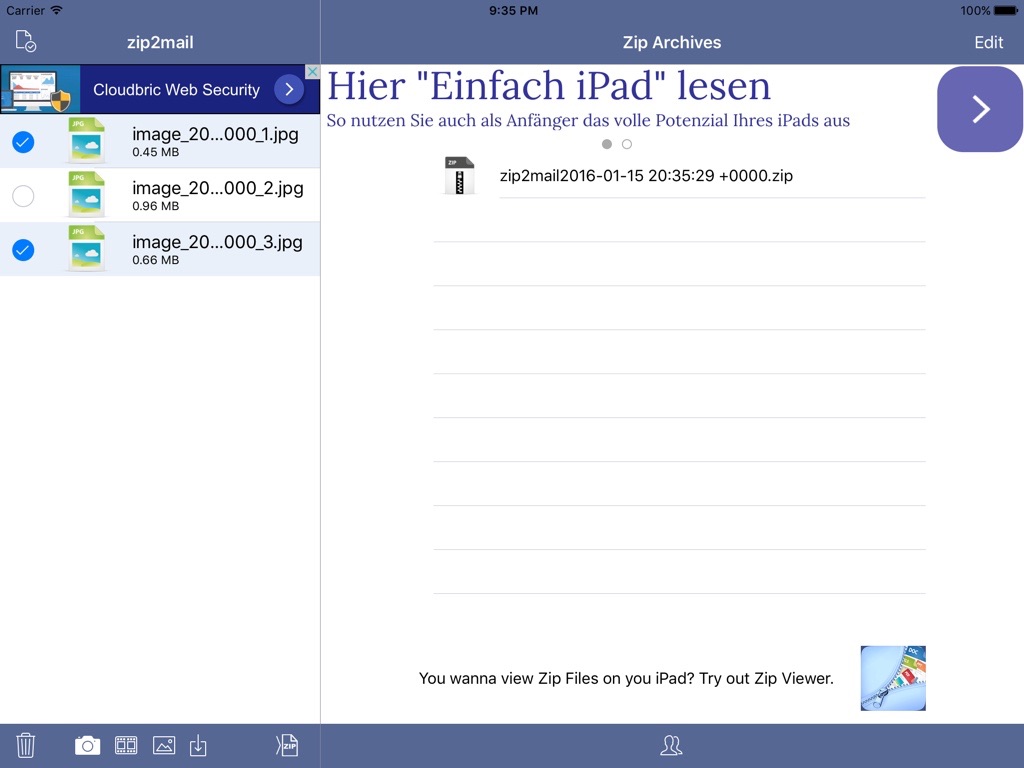Open the "Einfach iPad" lesen headline ad
This screenshot has width=1024, height=768.
click(x=549, y=86)
